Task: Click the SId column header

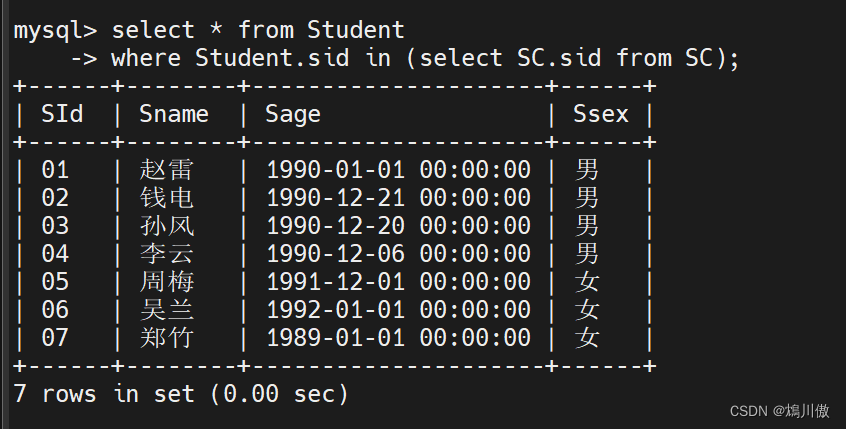Action: pyautogui.click(x=62, y=114)
